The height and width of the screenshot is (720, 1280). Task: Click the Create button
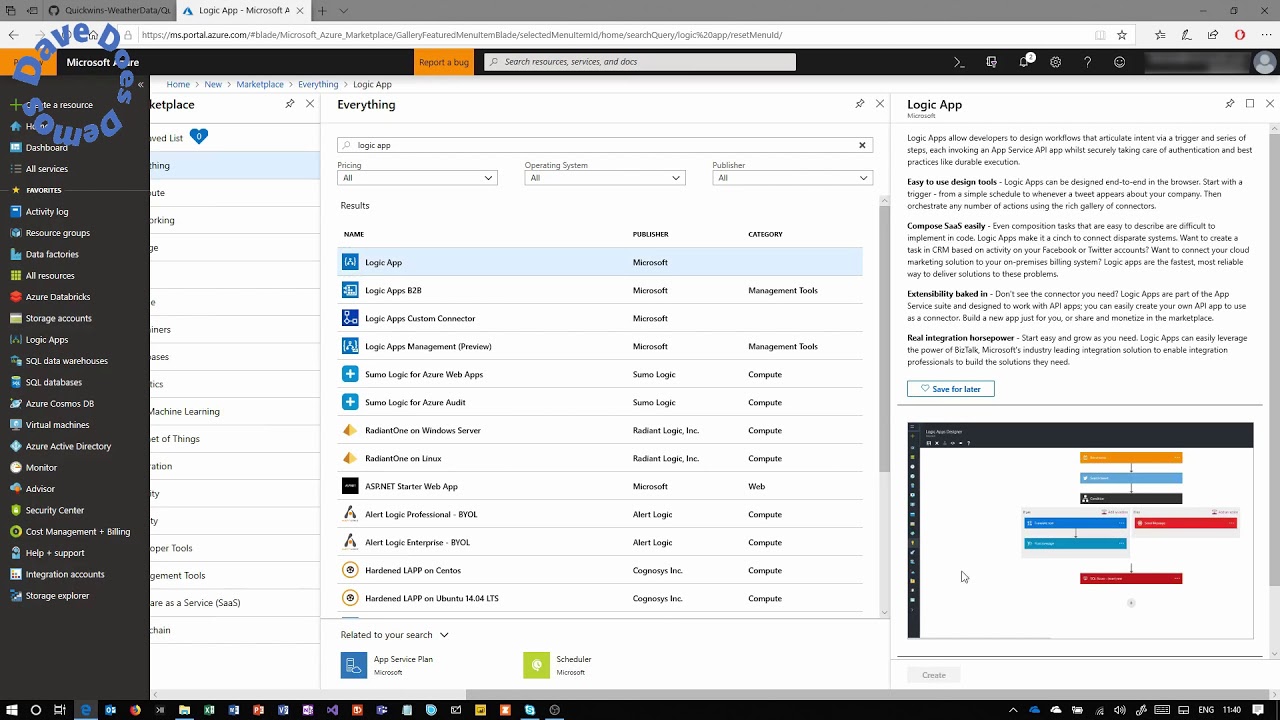pos(933,675)
